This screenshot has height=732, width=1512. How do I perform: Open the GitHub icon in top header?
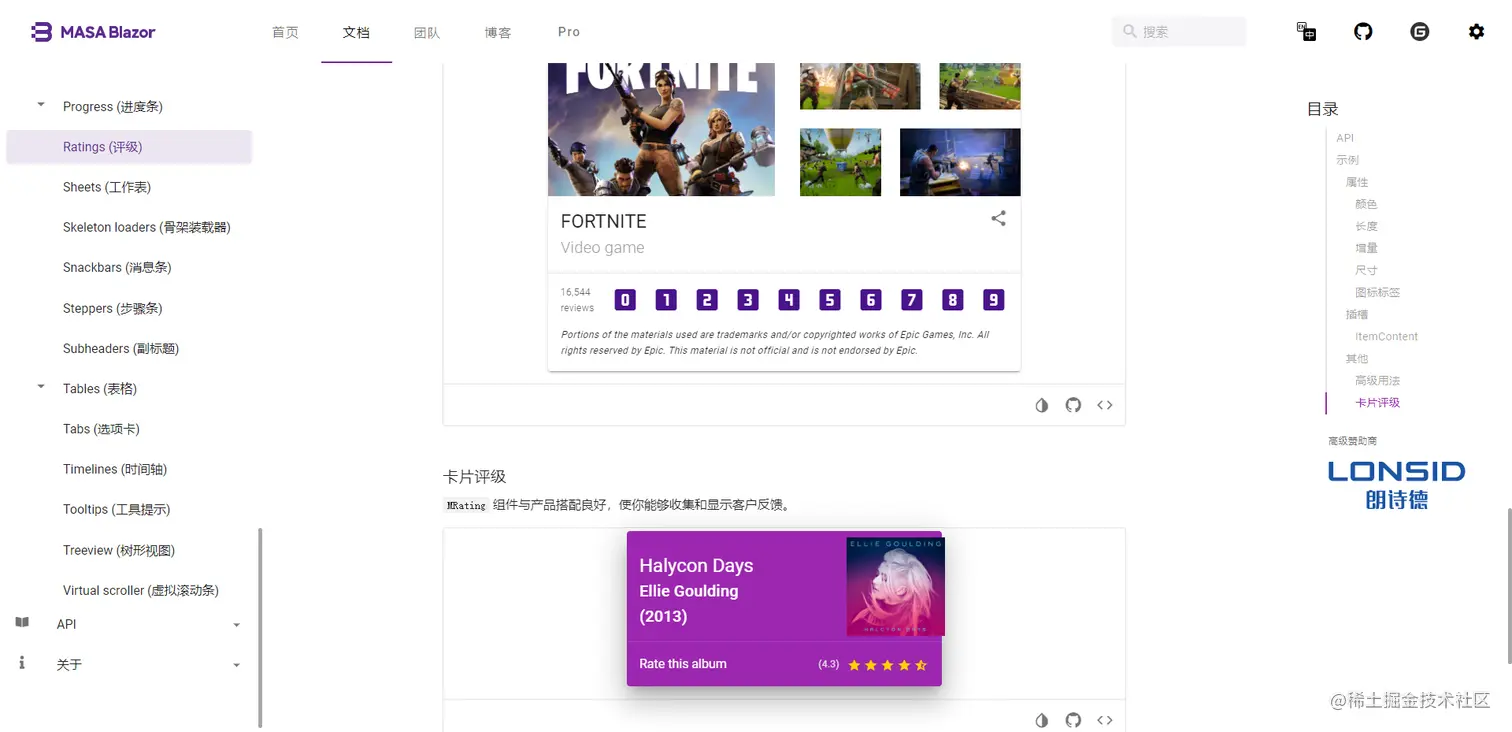[1363, 31]
